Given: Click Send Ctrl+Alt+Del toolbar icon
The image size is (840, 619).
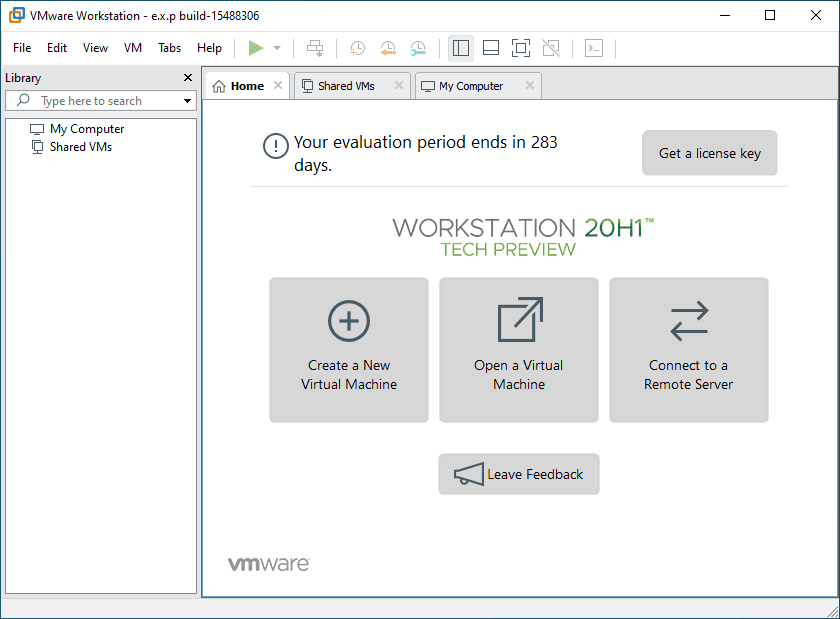Looking at the screenshot, I should tap(315, 48).
